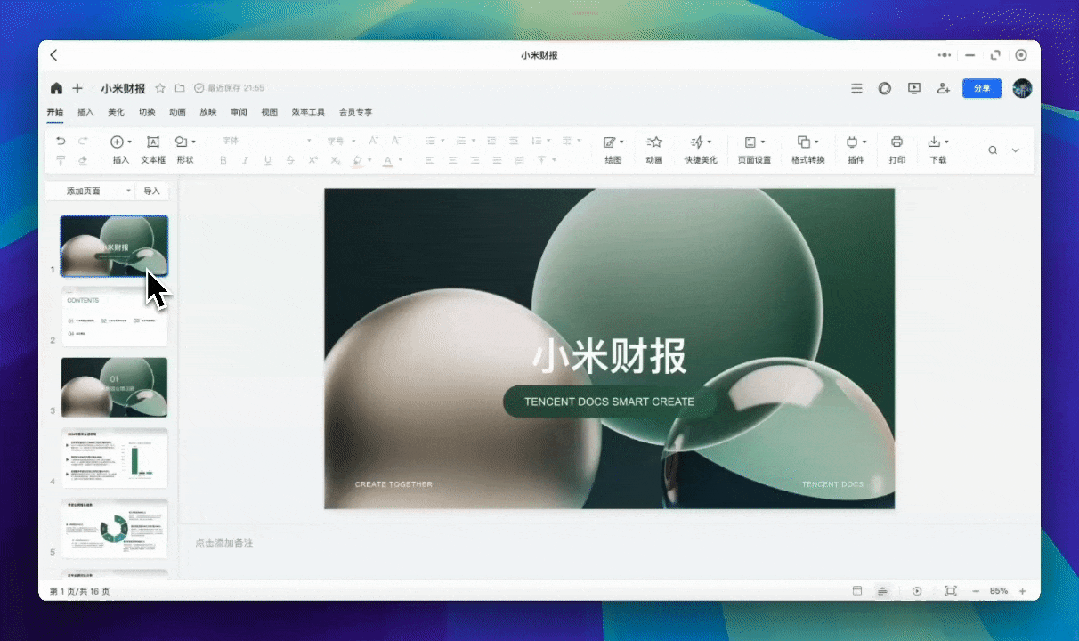Apply strikethrough formatting
Screen dimensions: 1079x641
[x=290, y=160]
